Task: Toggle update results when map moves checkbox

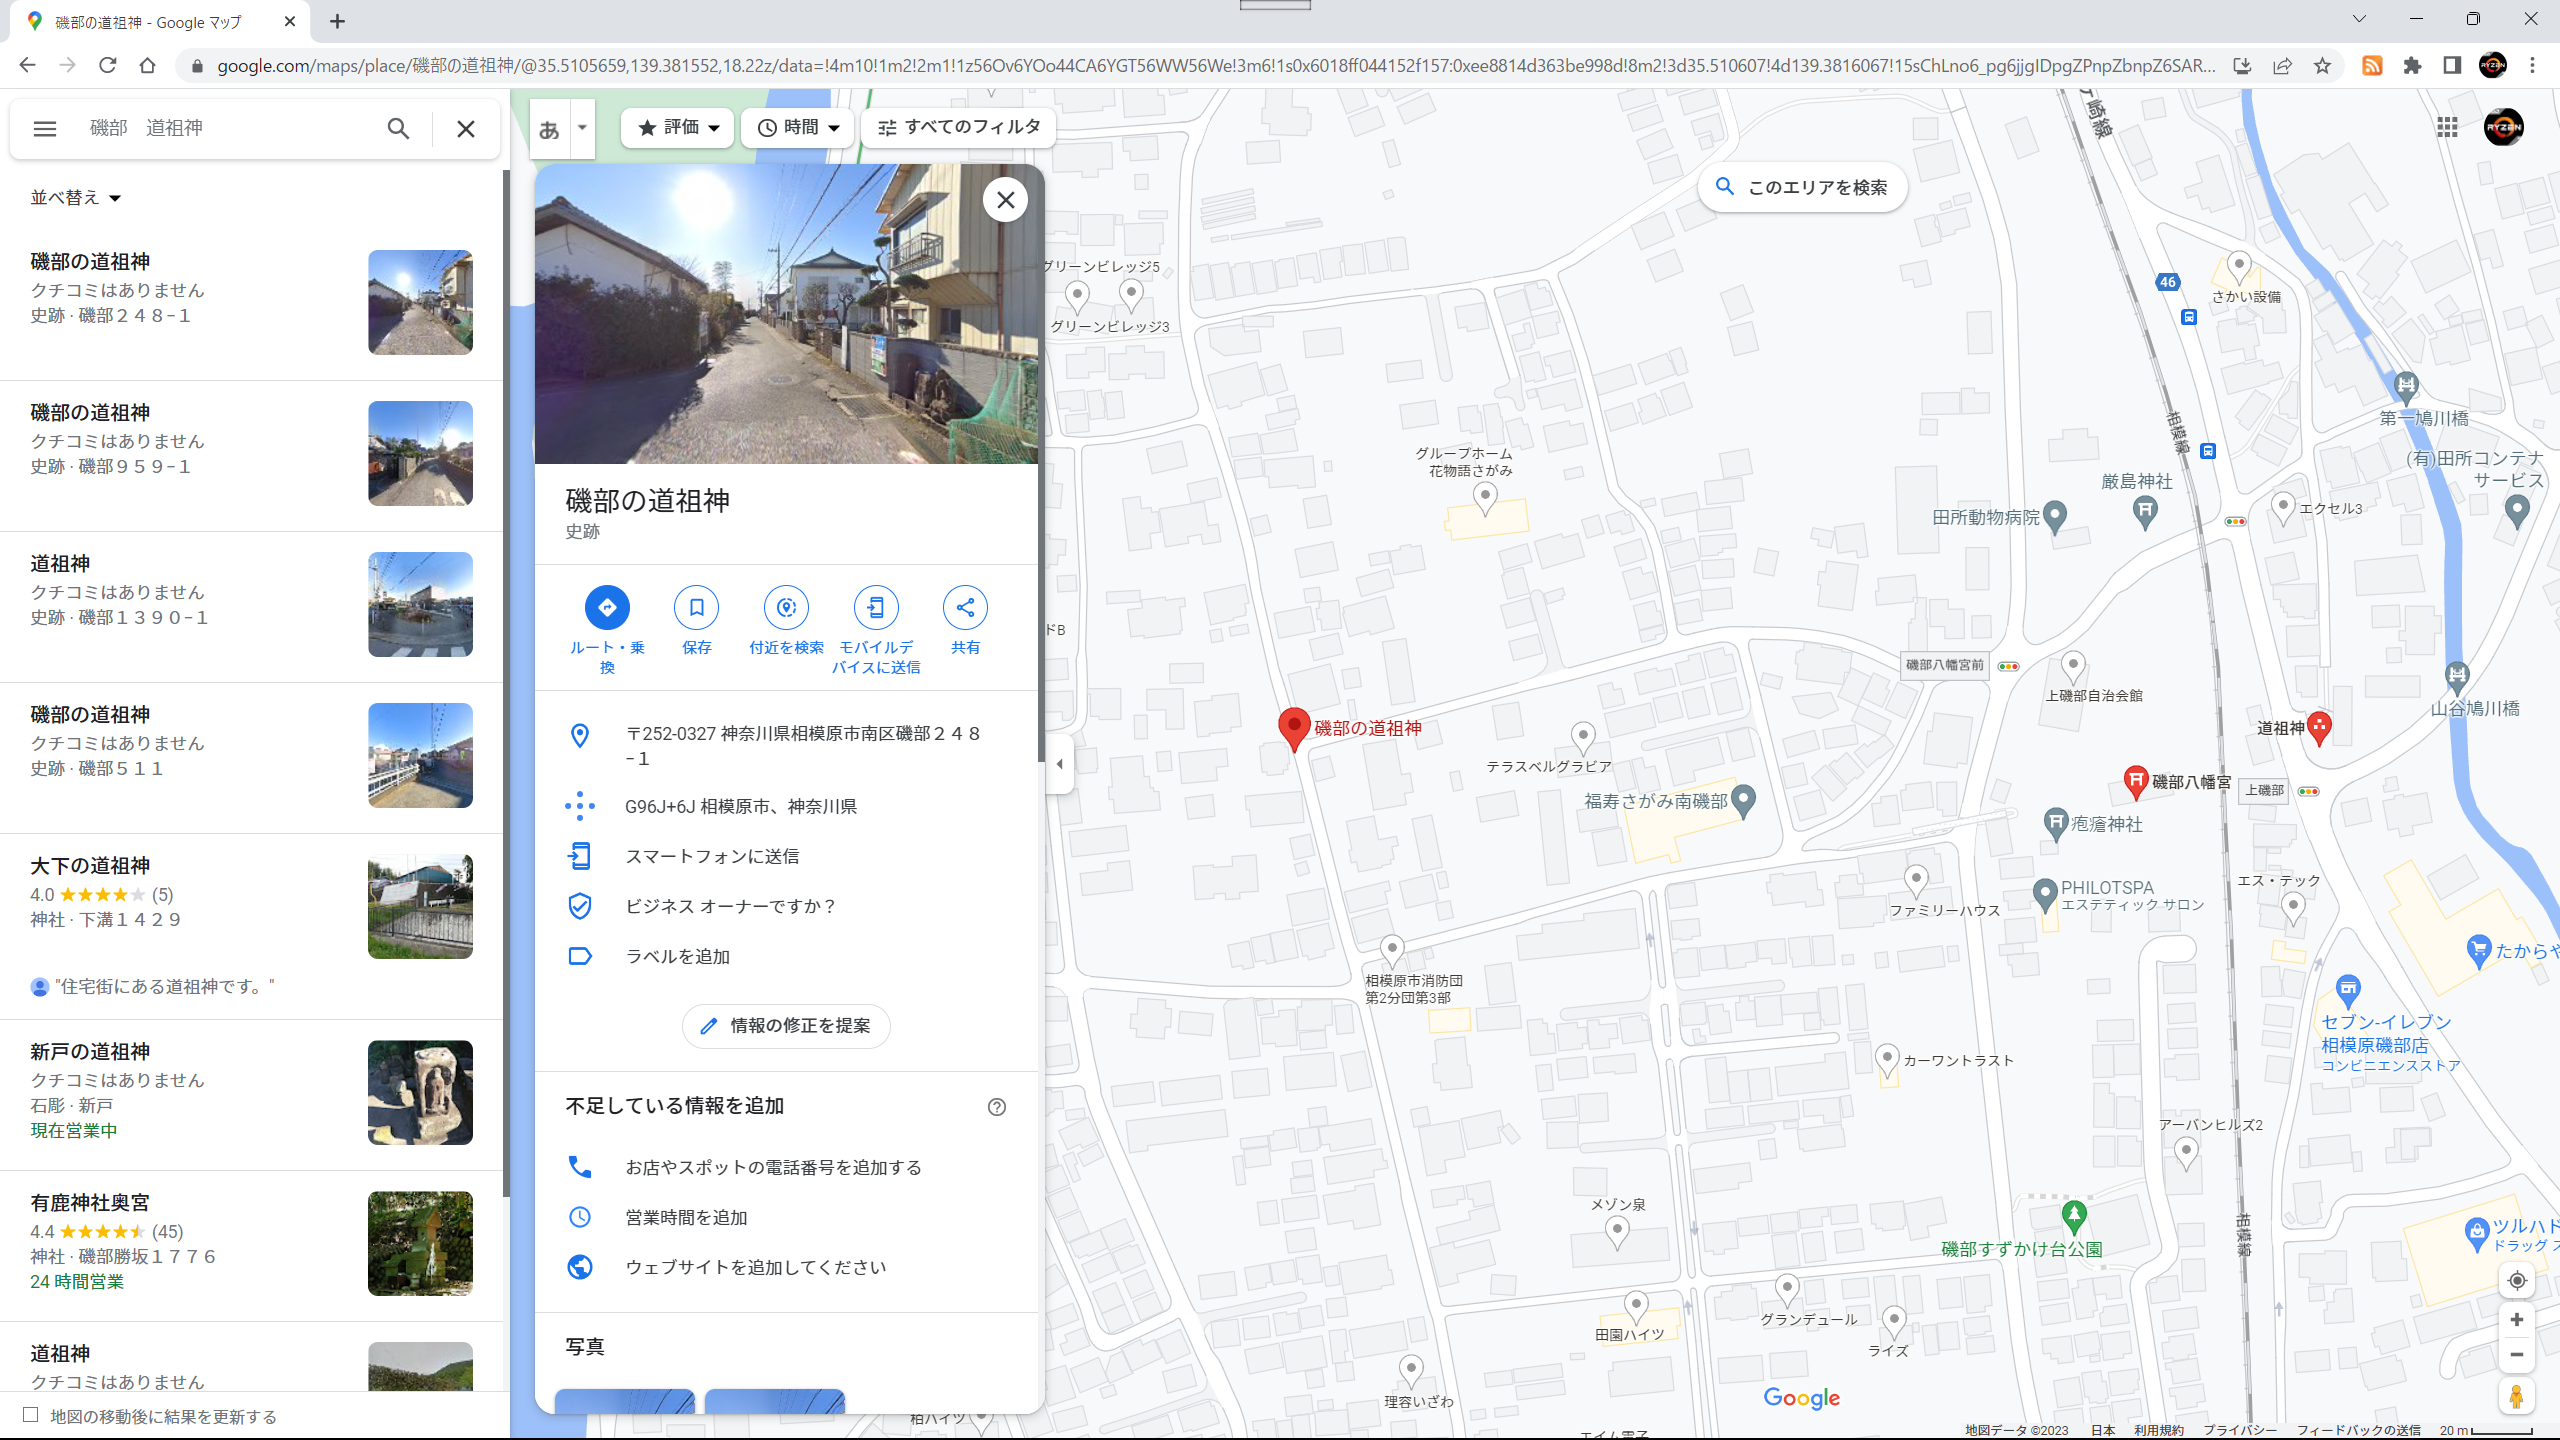Action: [x=31, y=1415]
